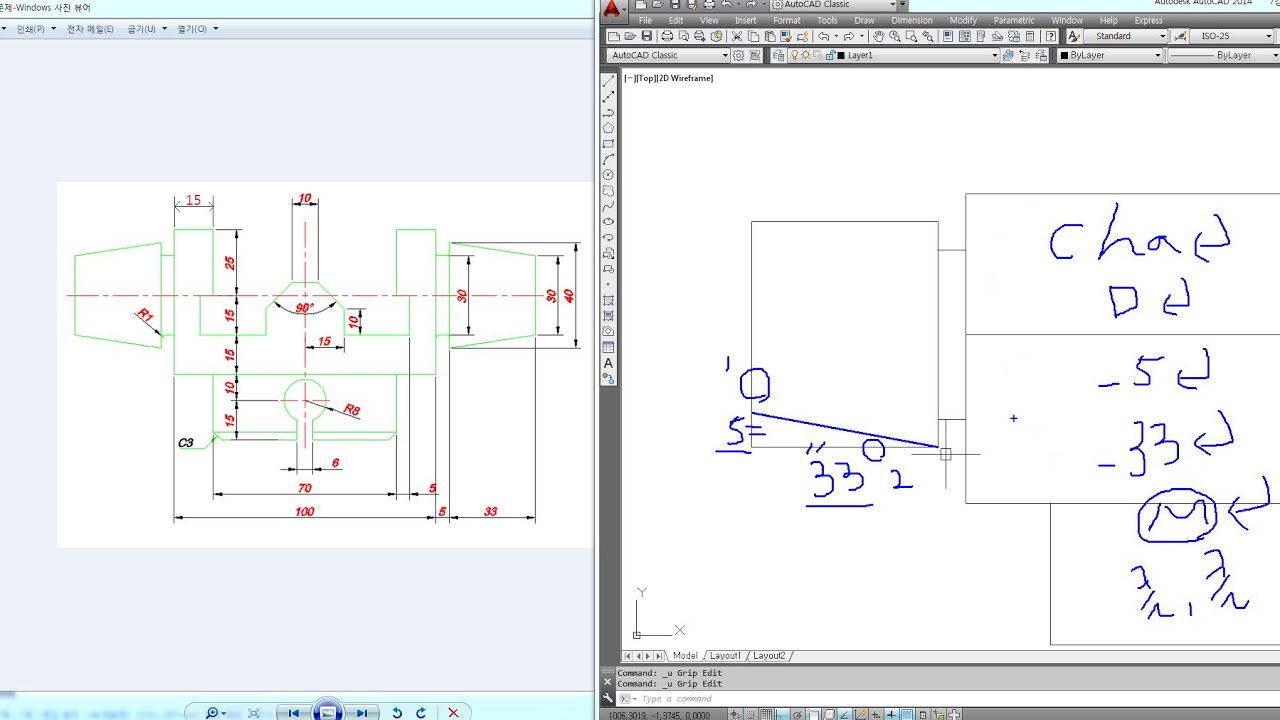Open the Express menu

coord(1148,20)
